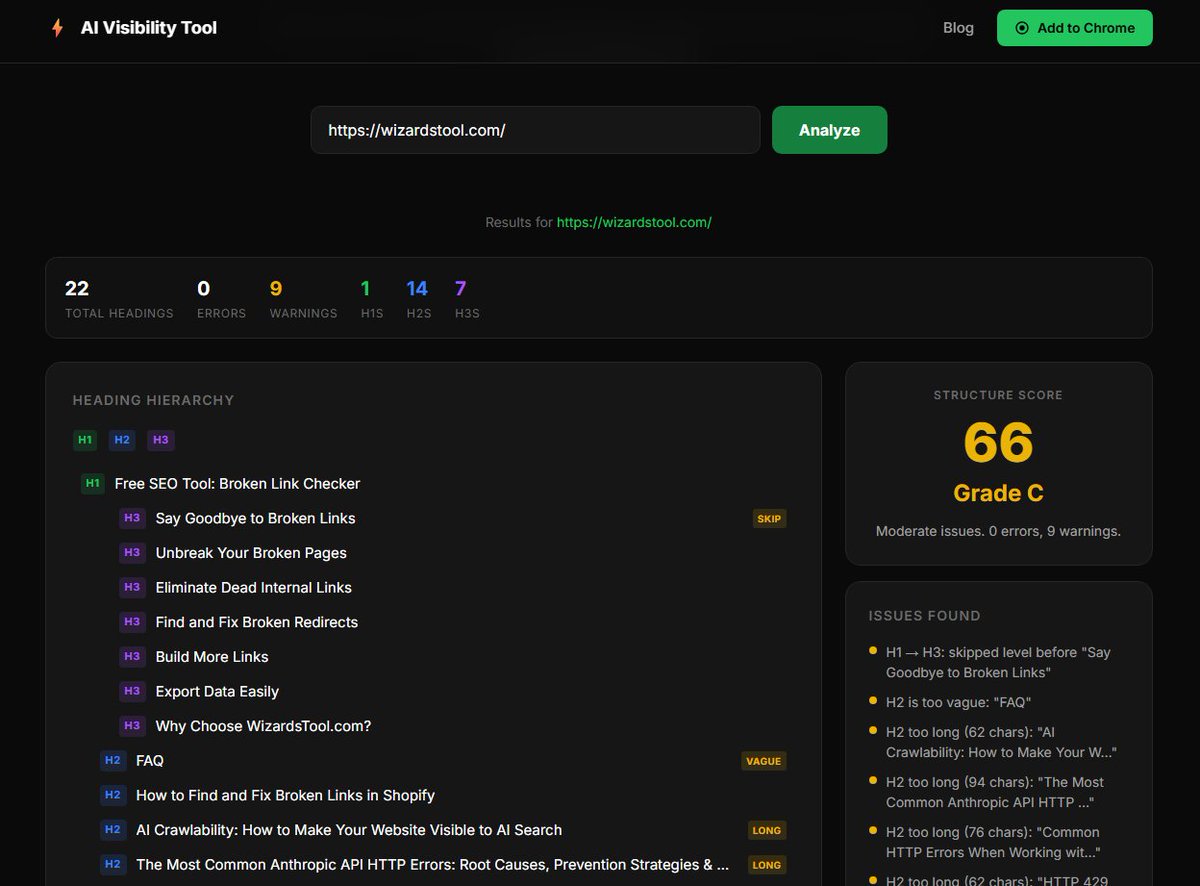
Task: Select heading Free SEO Tool: Broken Link Checker
Action: click(237, 484)
